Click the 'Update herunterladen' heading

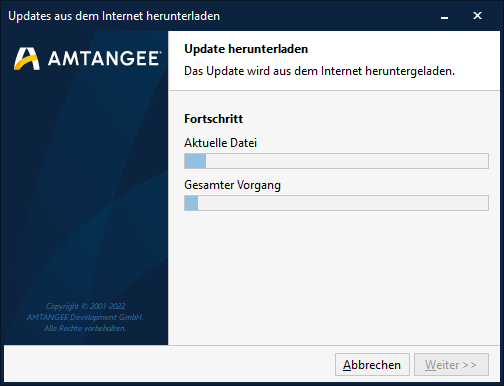[246, 49]
